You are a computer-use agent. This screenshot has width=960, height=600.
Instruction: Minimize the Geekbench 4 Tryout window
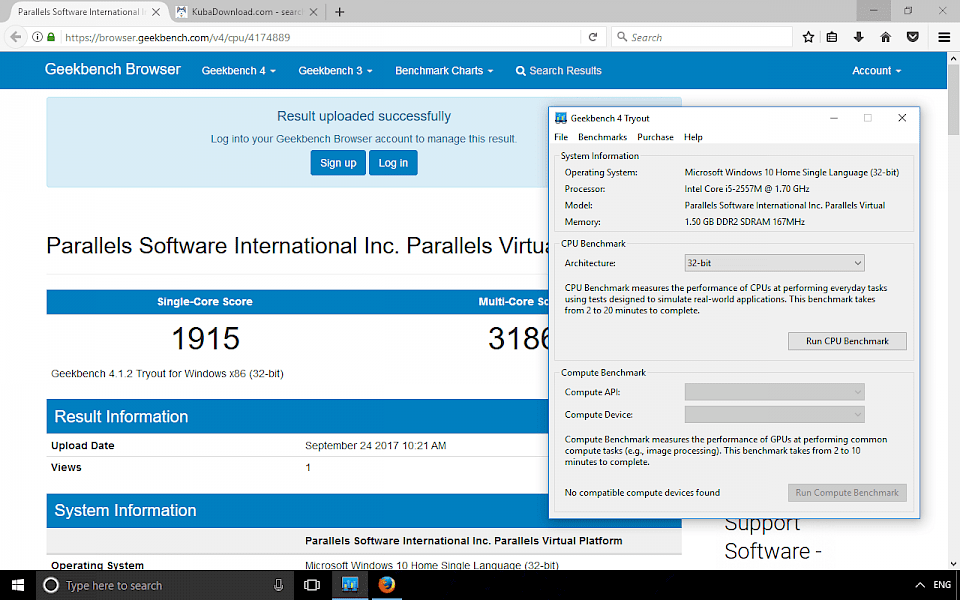pyautogui.click(x=834, y=118)
